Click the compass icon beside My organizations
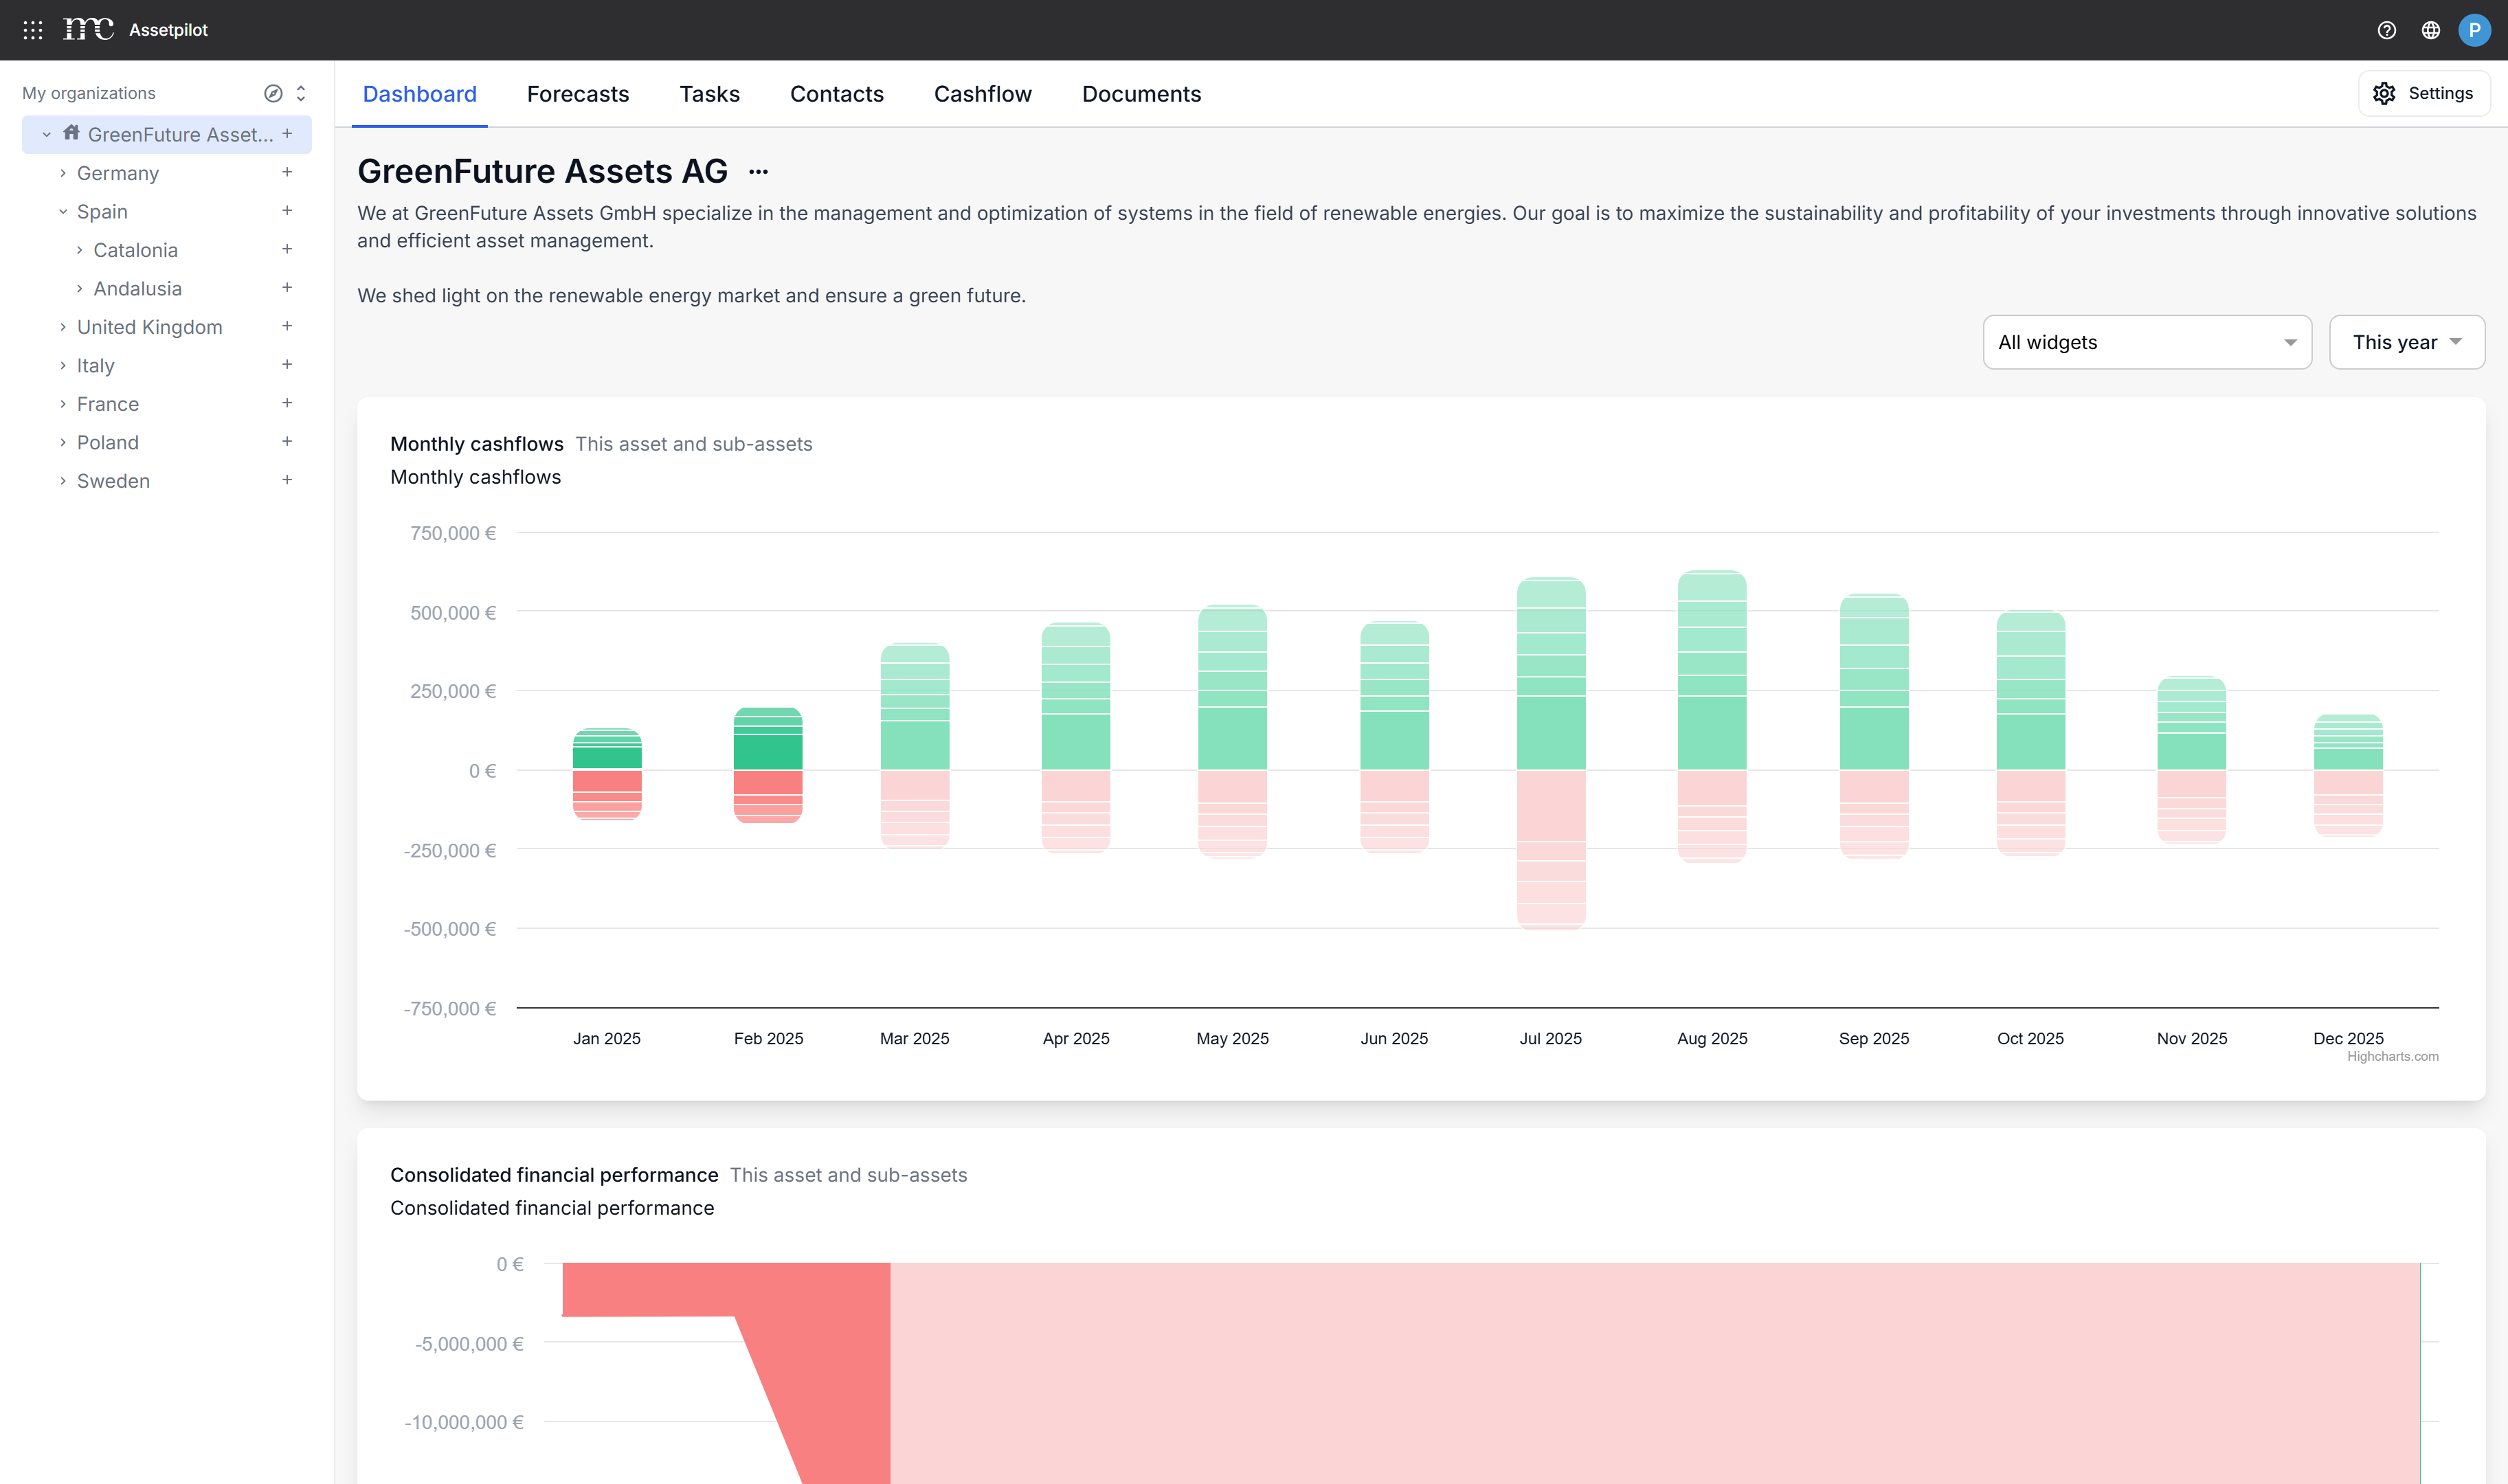The width and height of the screenshot is (2508, 1484). pos(272,93)
